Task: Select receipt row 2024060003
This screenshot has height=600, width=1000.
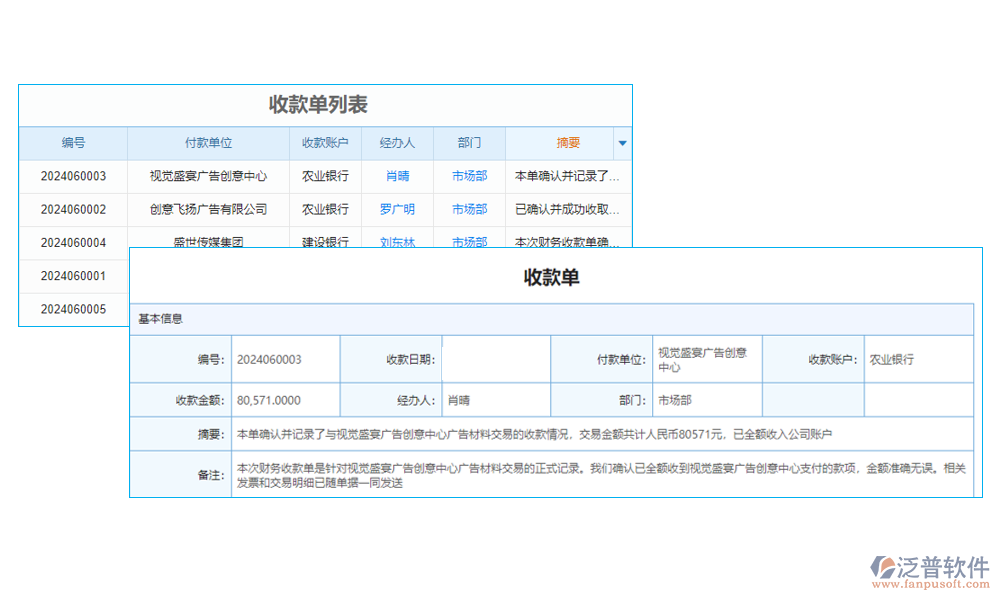Action: coord(73,176)
